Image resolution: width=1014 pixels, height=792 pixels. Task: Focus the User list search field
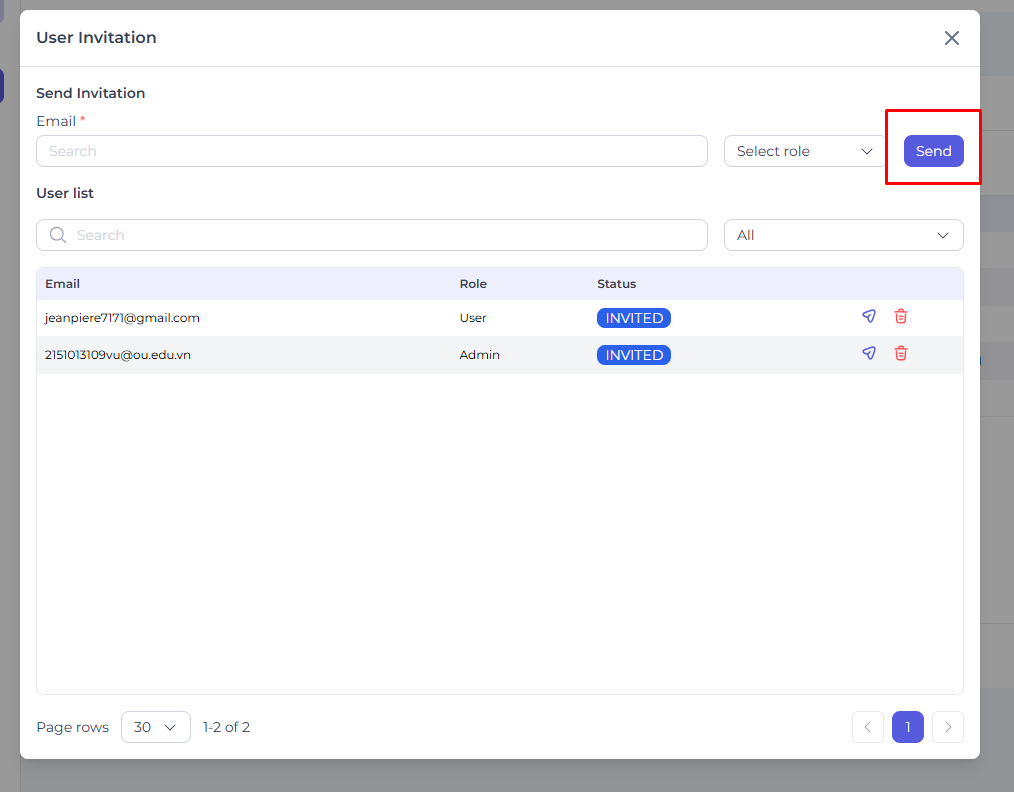(372, 235)
